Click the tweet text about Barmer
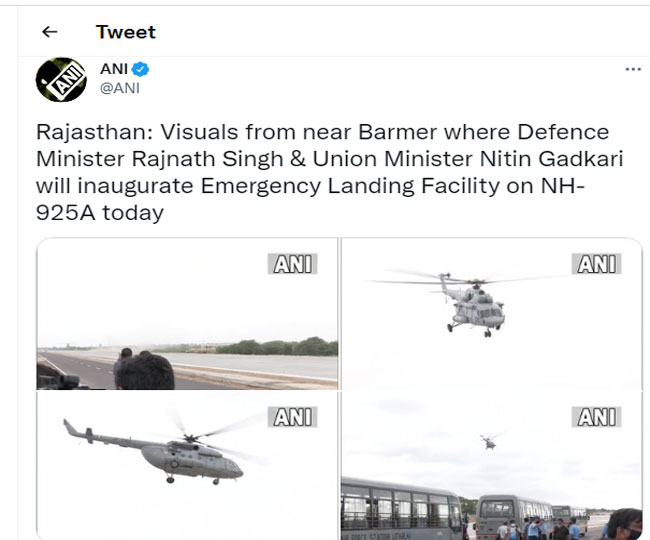Viewport: 650px width, 540px height. tap(330, 172)
